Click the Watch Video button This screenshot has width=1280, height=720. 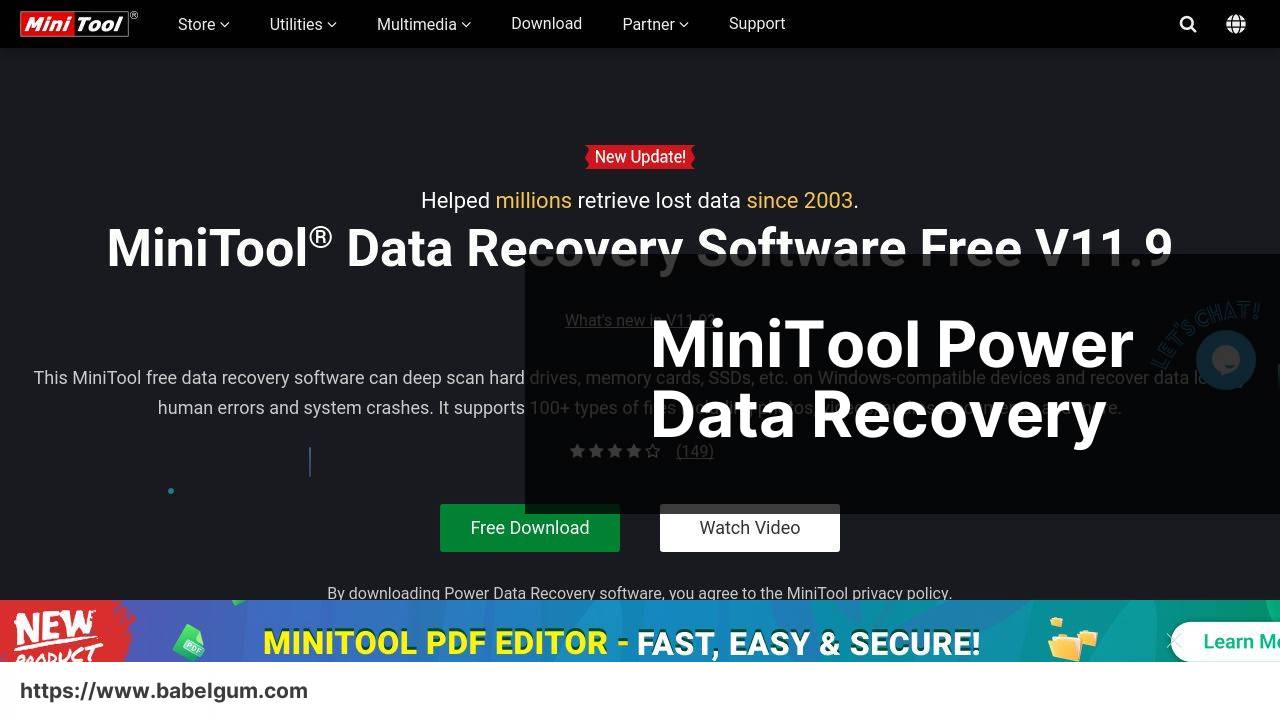point(750,528)
